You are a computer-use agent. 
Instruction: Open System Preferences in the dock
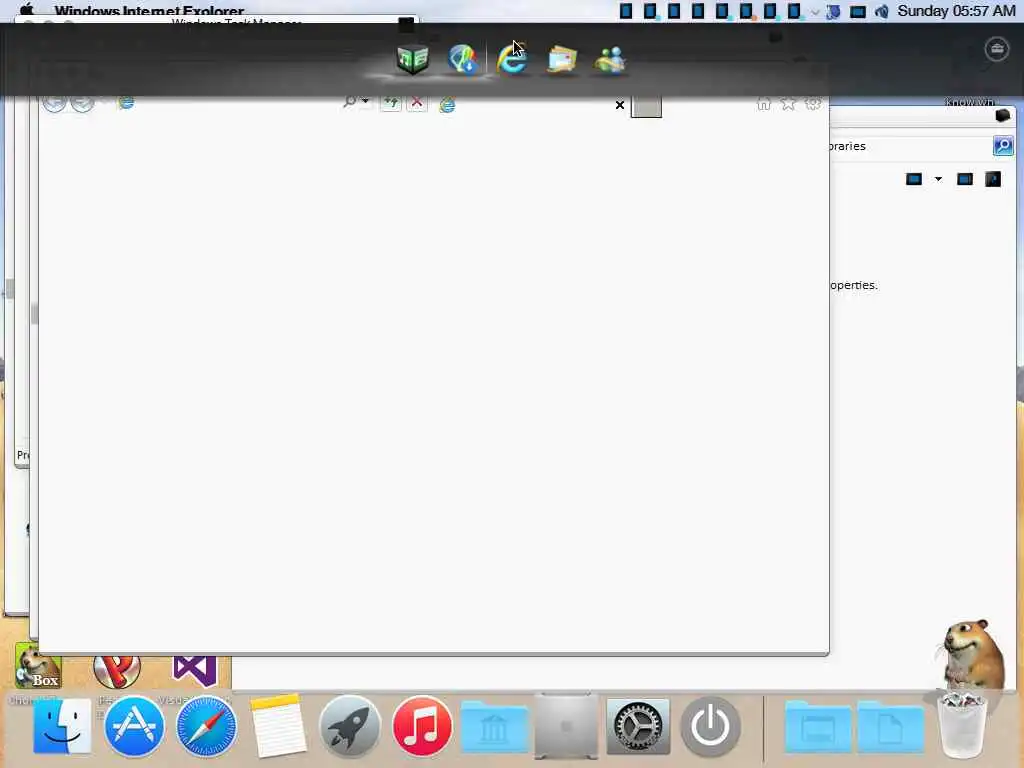[x=638, y=727]
